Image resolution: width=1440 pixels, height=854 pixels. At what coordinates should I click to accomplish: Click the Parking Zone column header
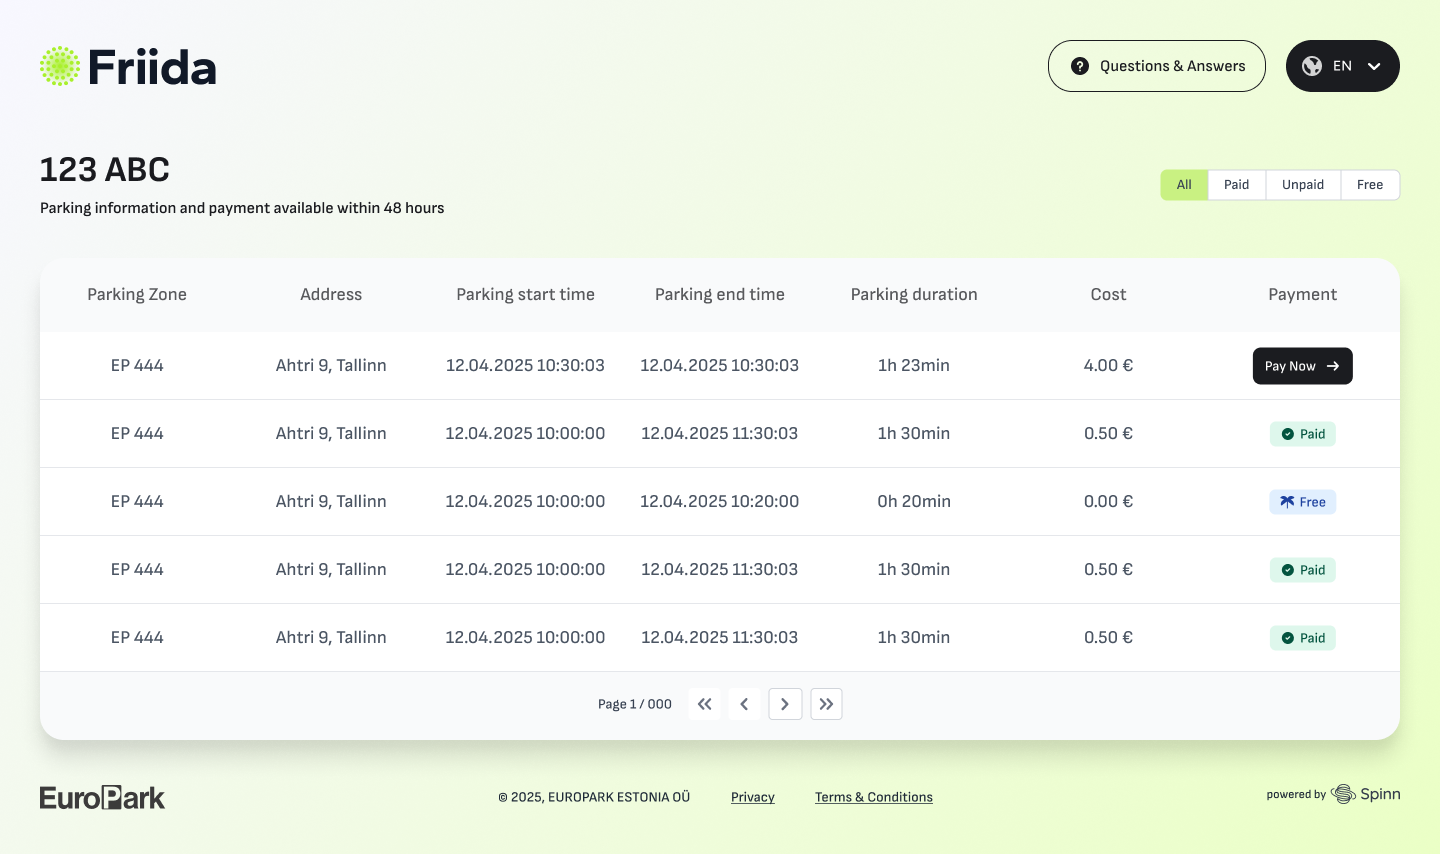pyautogui.click(x=137, y=295)
